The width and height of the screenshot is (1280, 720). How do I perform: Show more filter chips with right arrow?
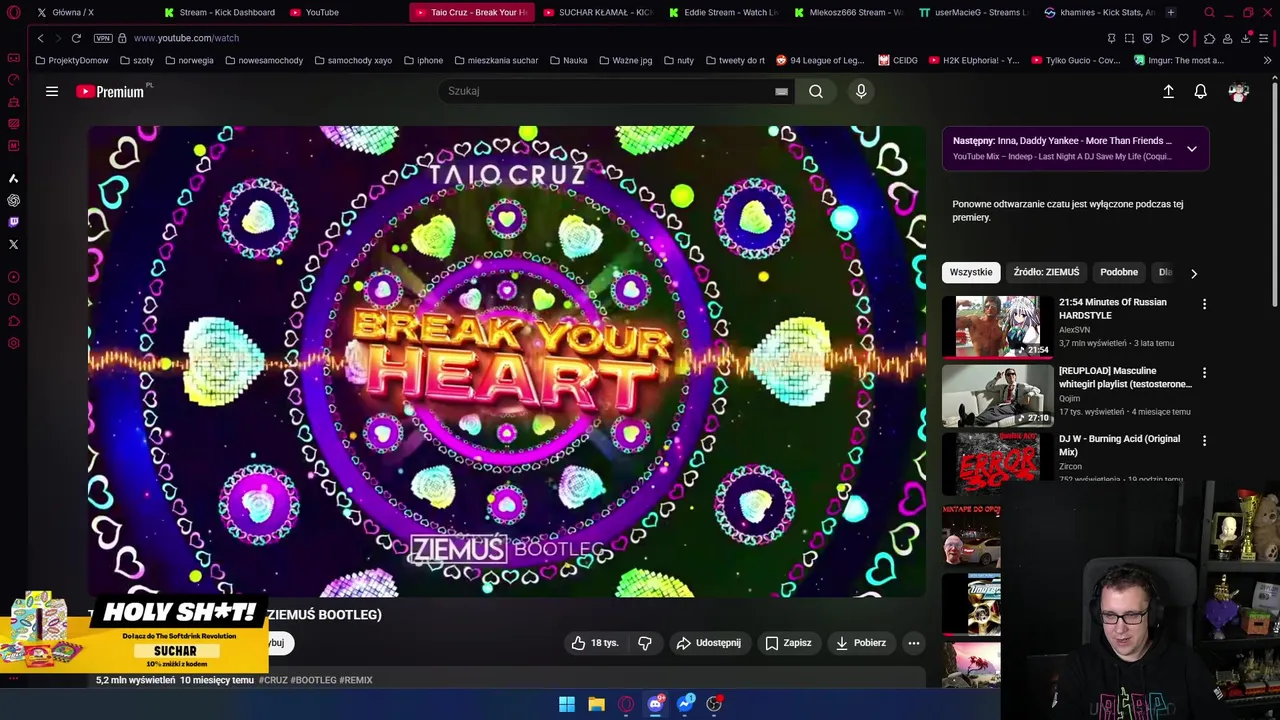tap(1193, 273)
